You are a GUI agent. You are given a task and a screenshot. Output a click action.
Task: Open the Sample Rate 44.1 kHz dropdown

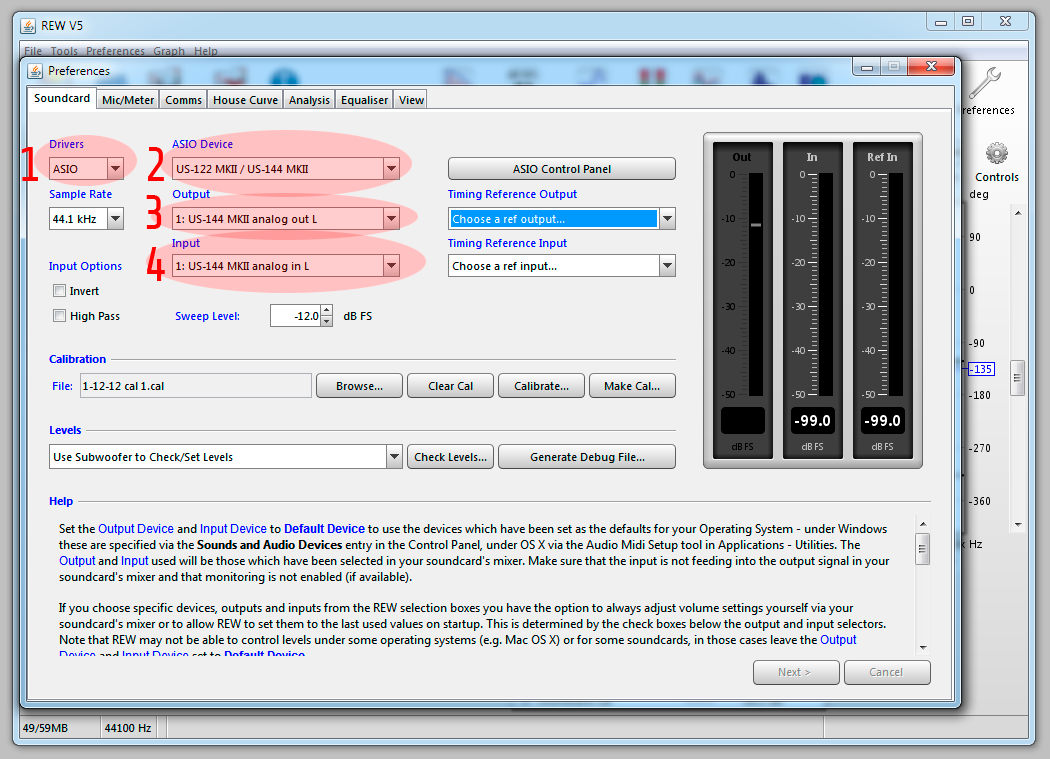[115, 218]
